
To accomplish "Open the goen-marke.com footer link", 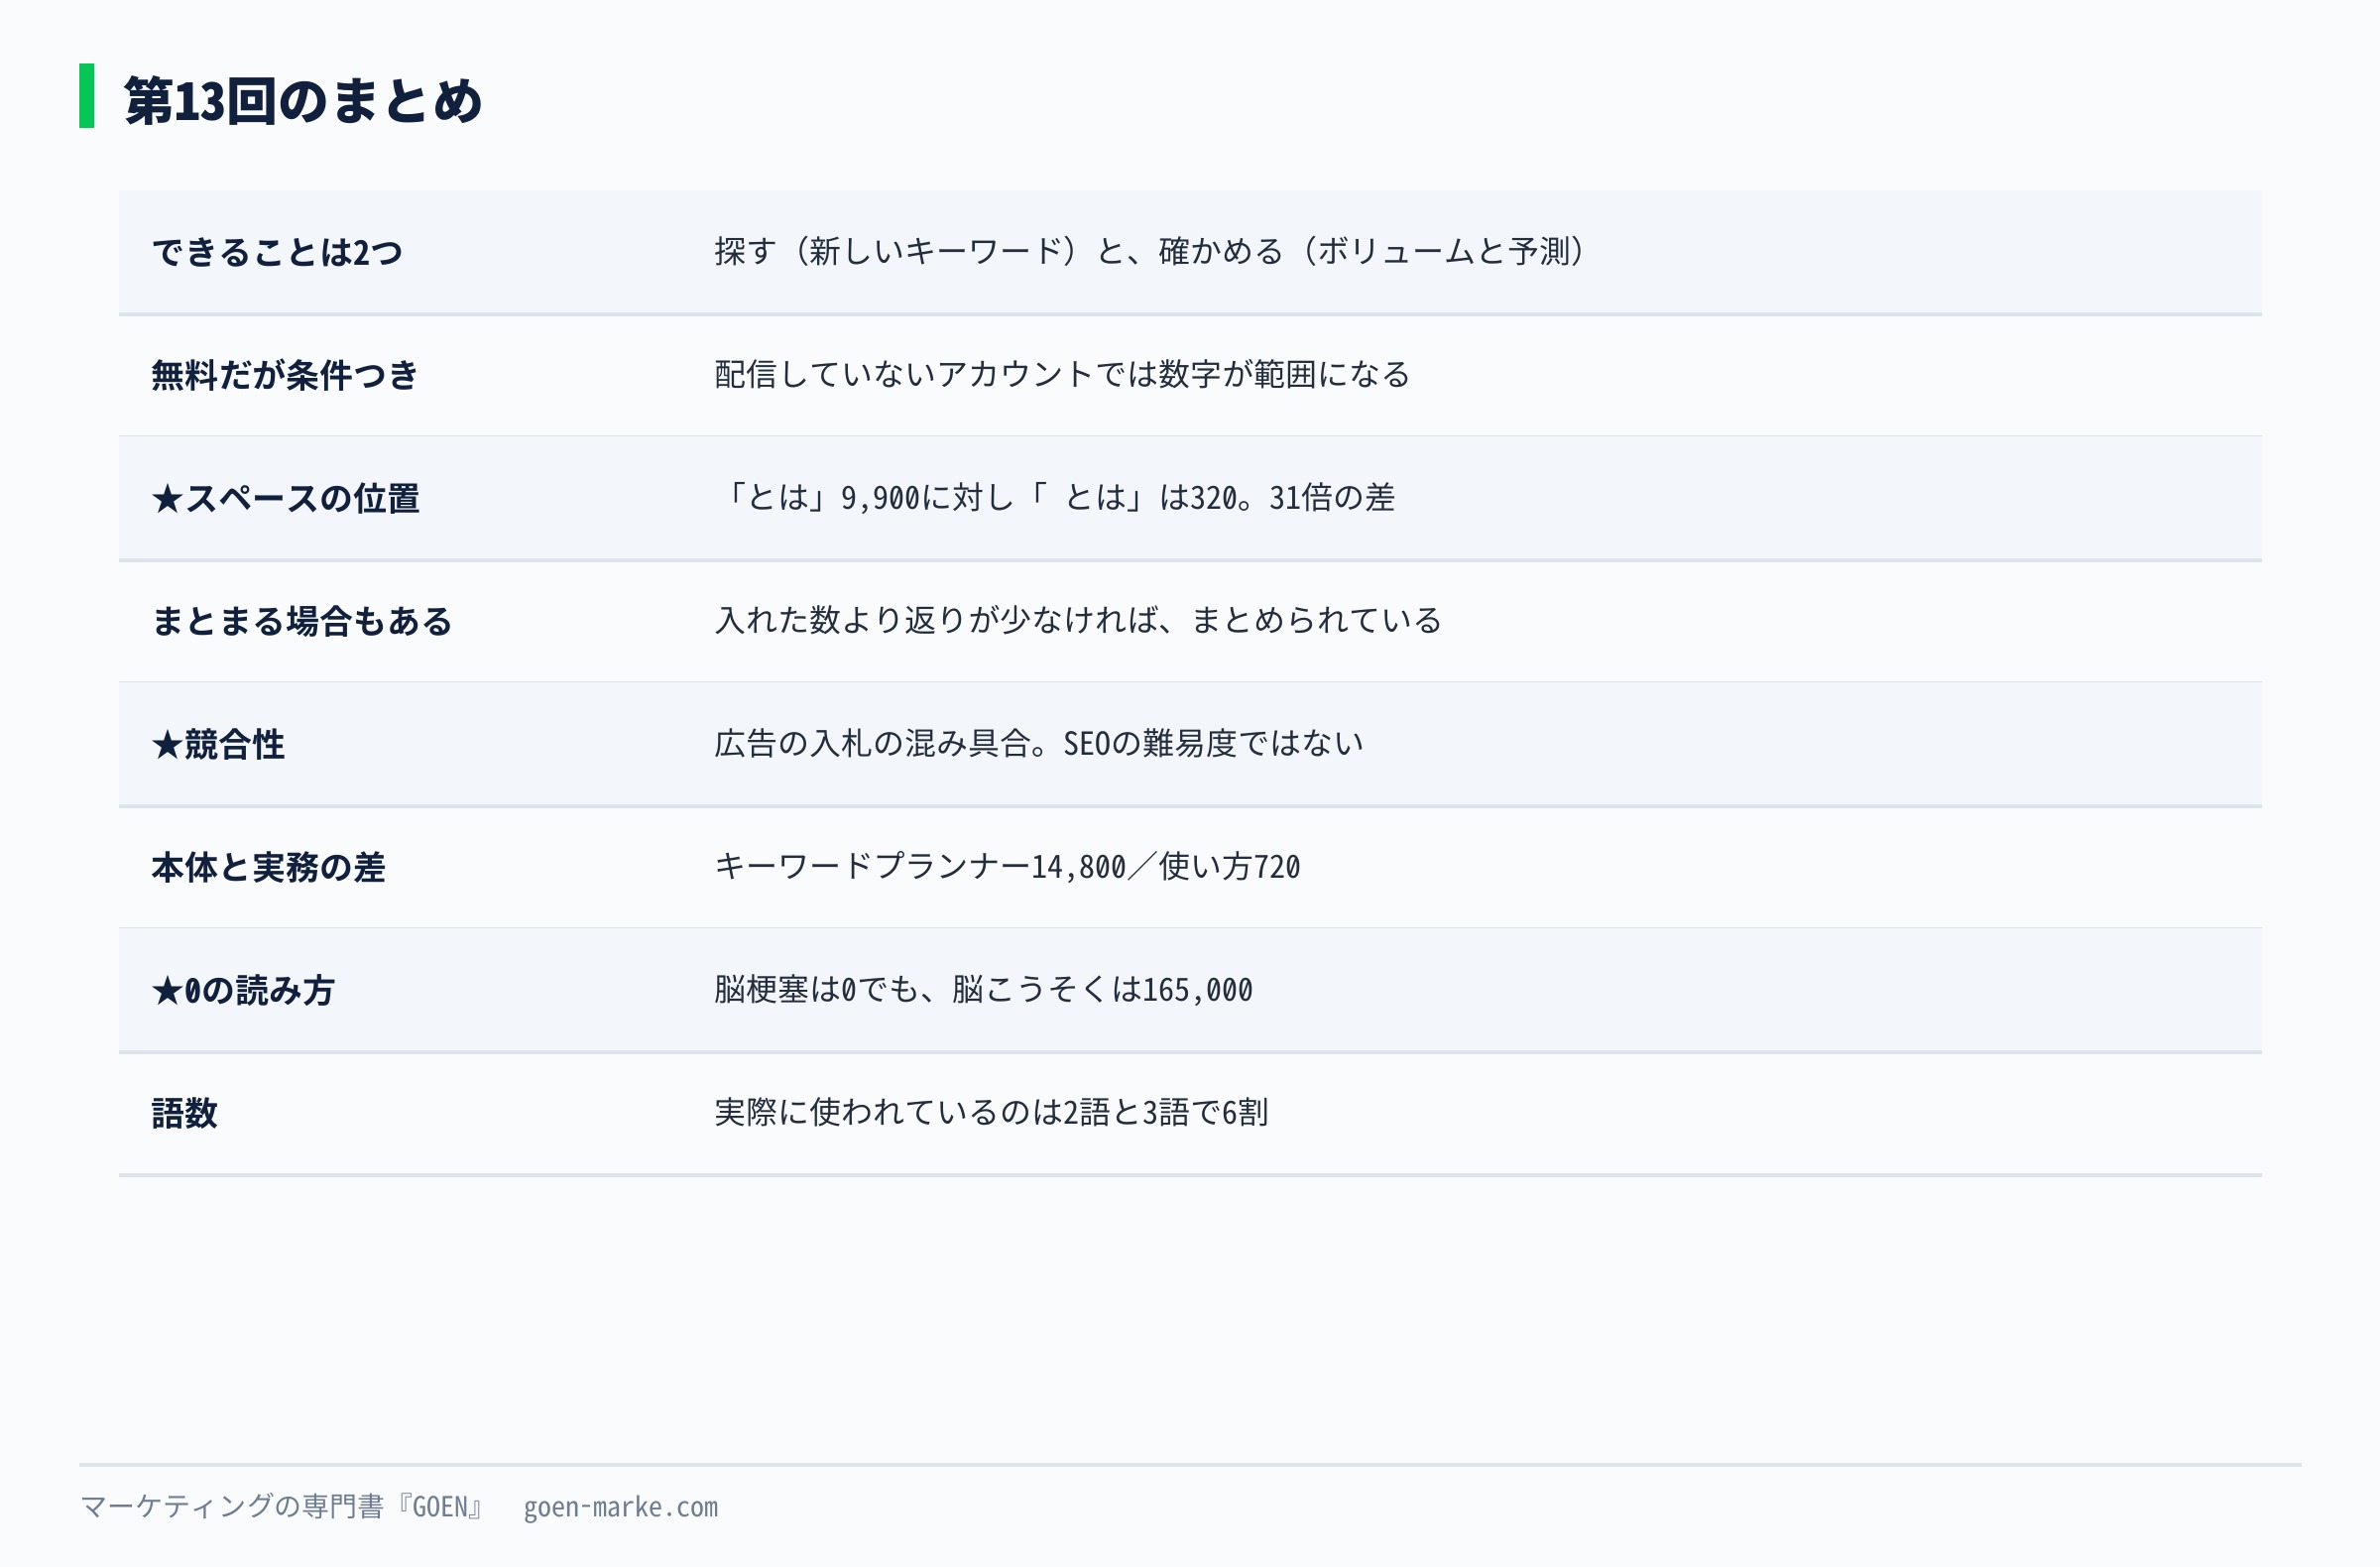I will [x=621, y=1507].
